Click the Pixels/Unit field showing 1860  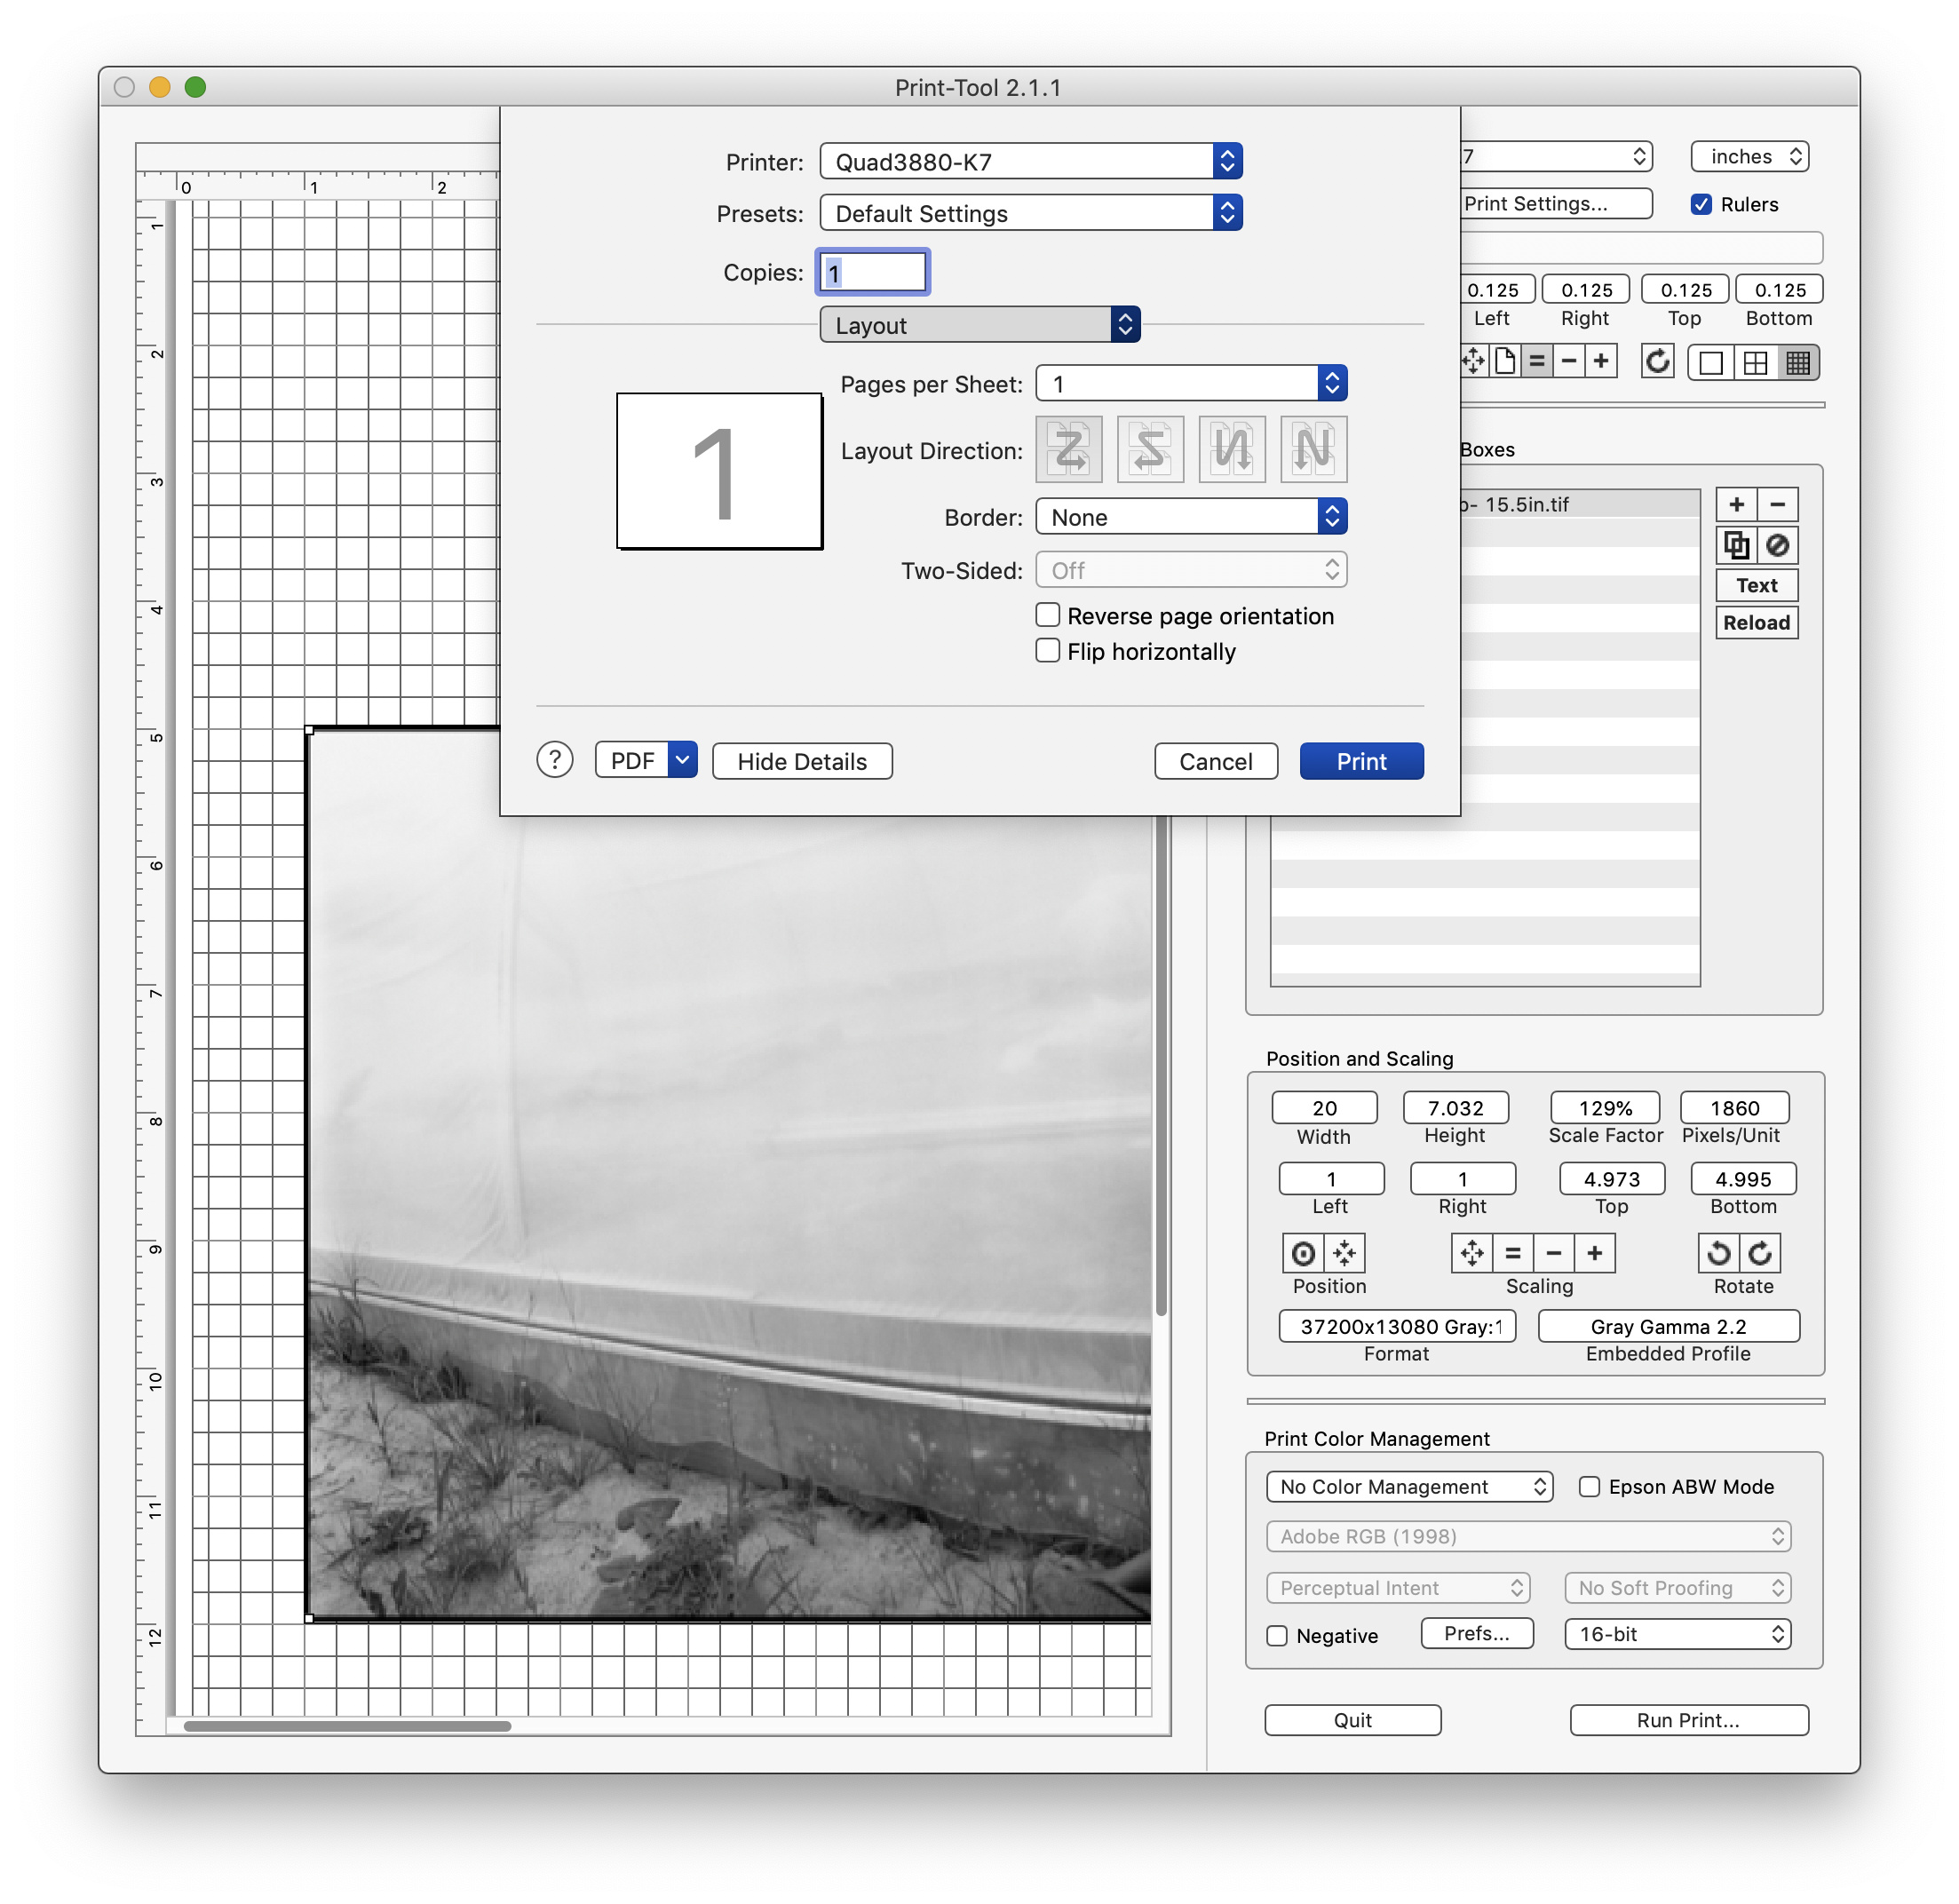(x=1734, y=1108)
